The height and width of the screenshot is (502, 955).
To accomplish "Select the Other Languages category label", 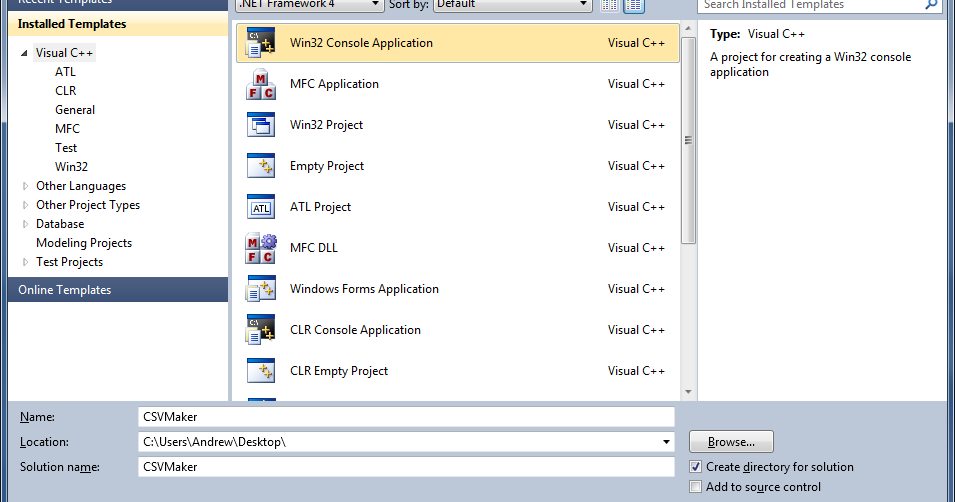I will coord(81,186).
